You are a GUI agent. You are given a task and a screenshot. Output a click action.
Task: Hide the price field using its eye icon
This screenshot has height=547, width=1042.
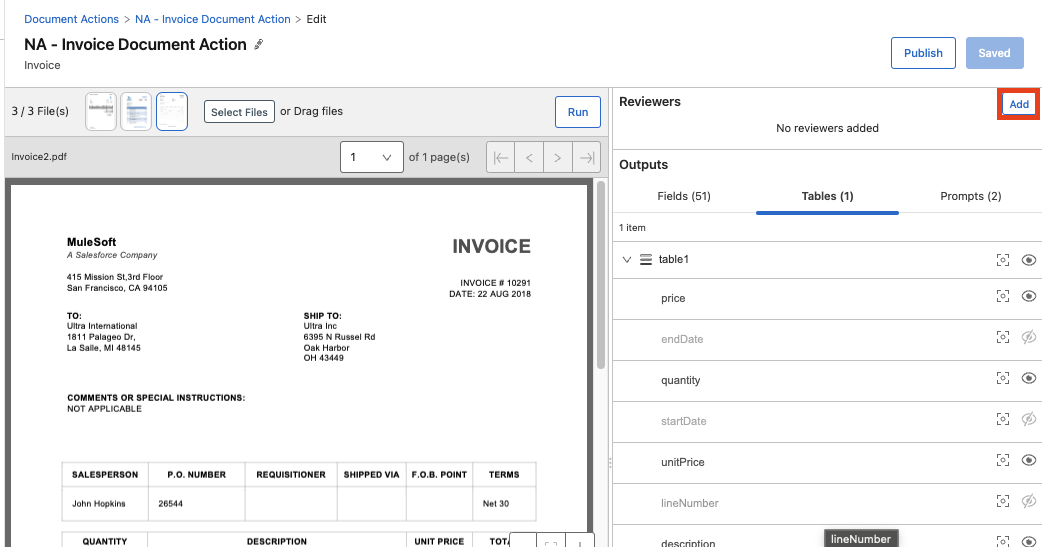[x=1029, y=296]
